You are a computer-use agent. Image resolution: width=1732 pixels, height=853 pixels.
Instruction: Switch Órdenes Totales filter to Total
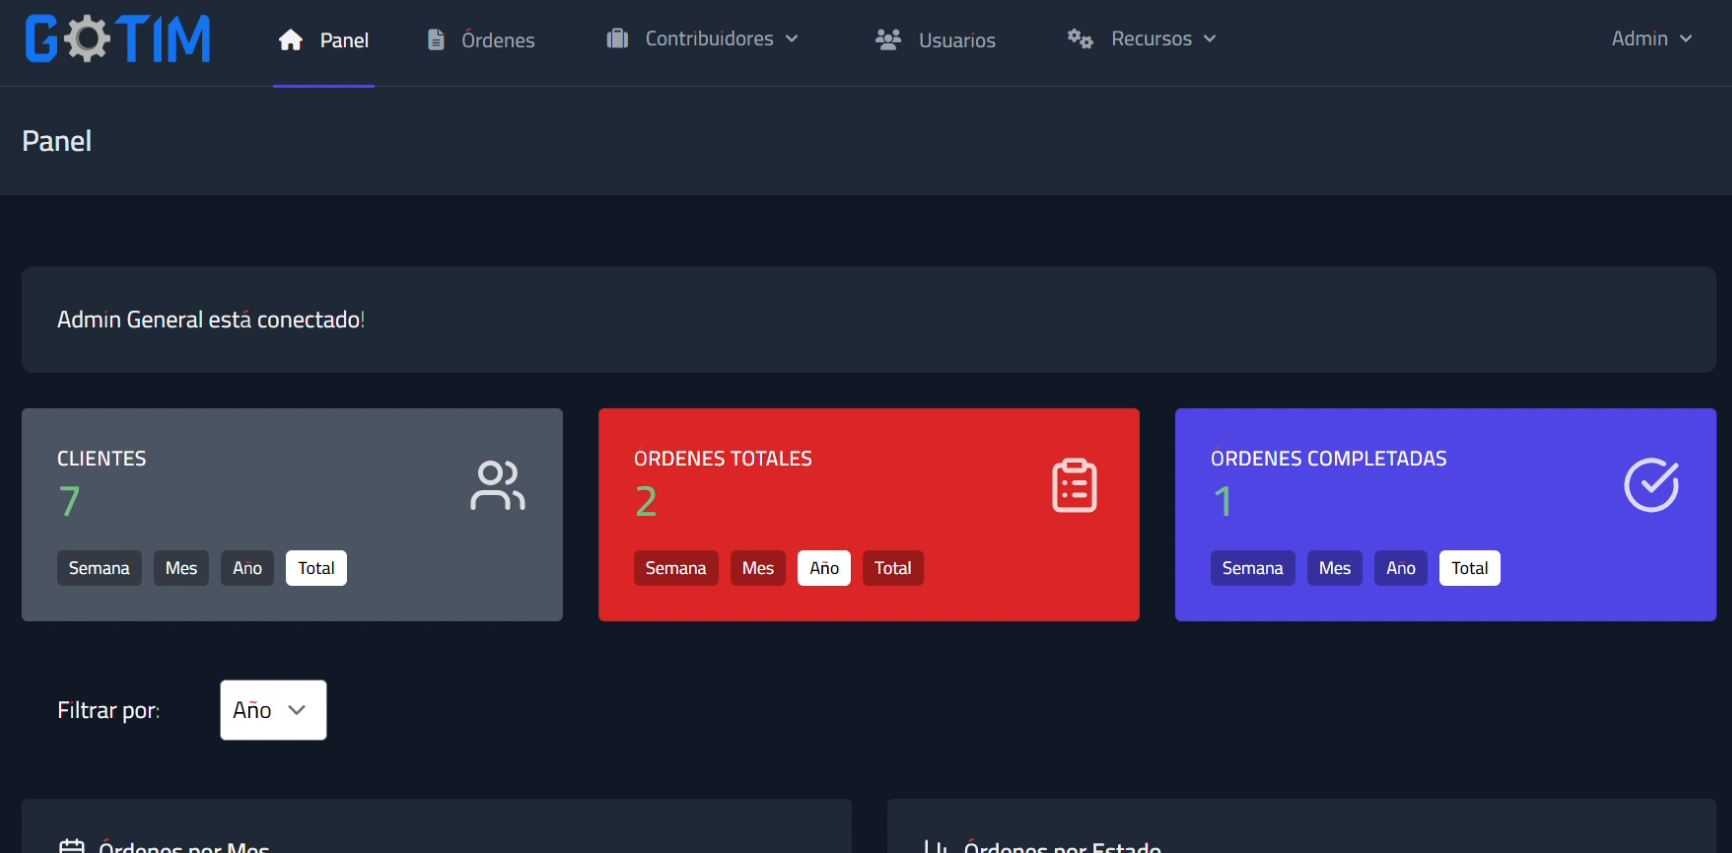pyautogui.click(x=892, y=568)
